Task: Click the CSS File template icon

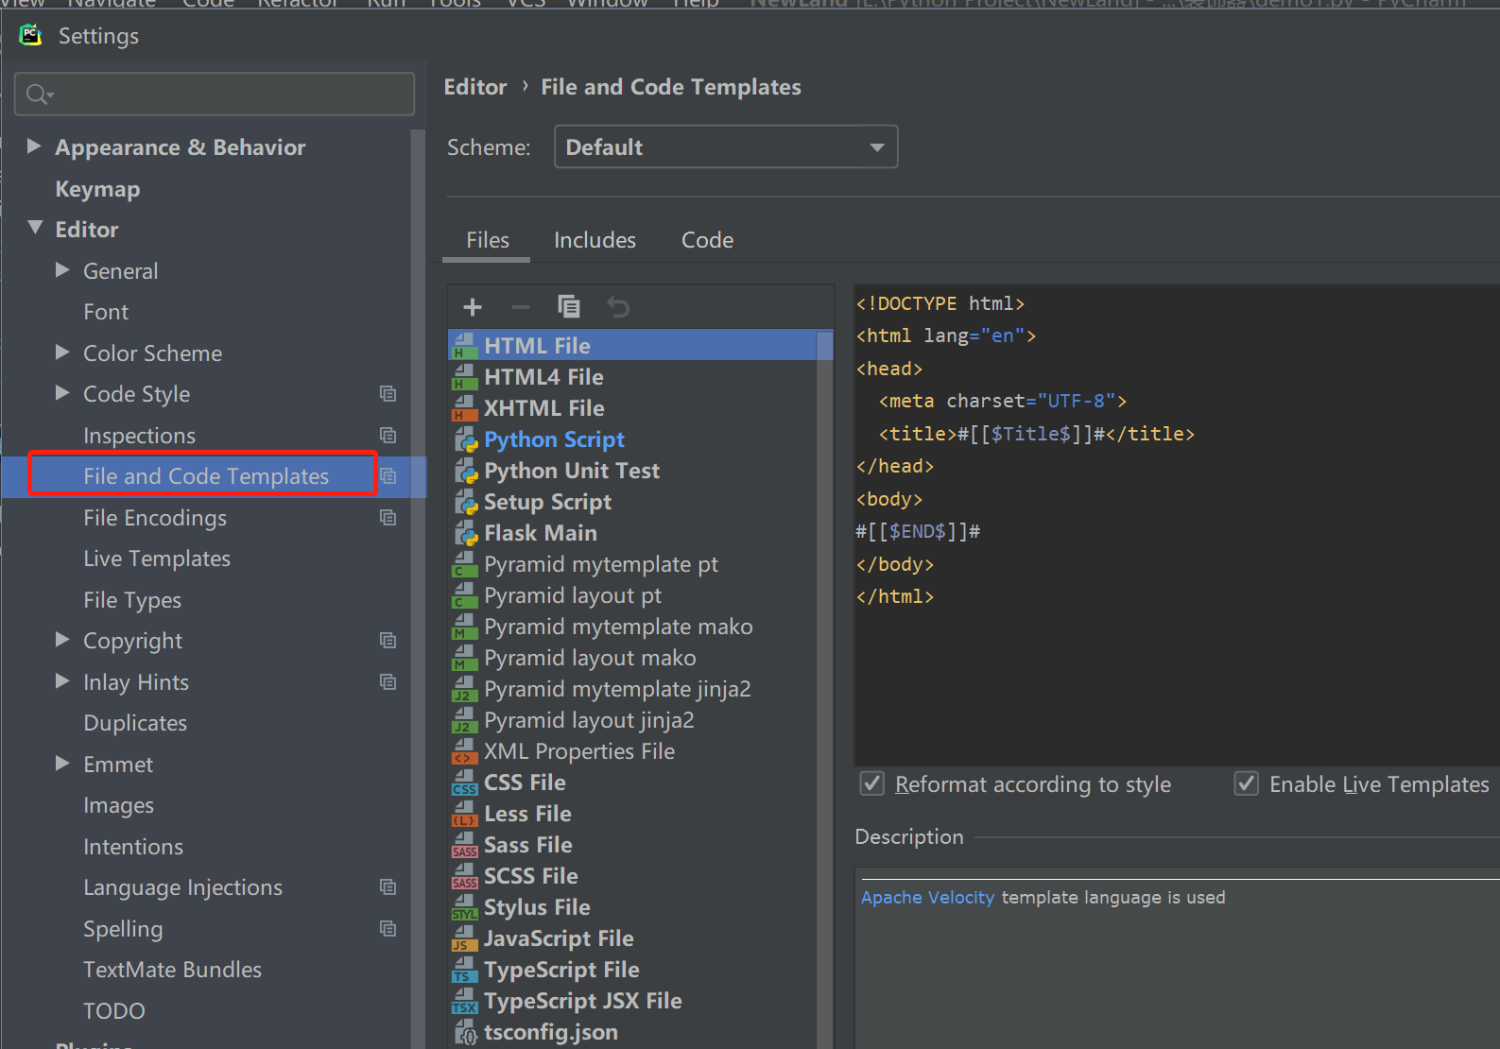Action: pyautogui.click(x=465, y=783)
